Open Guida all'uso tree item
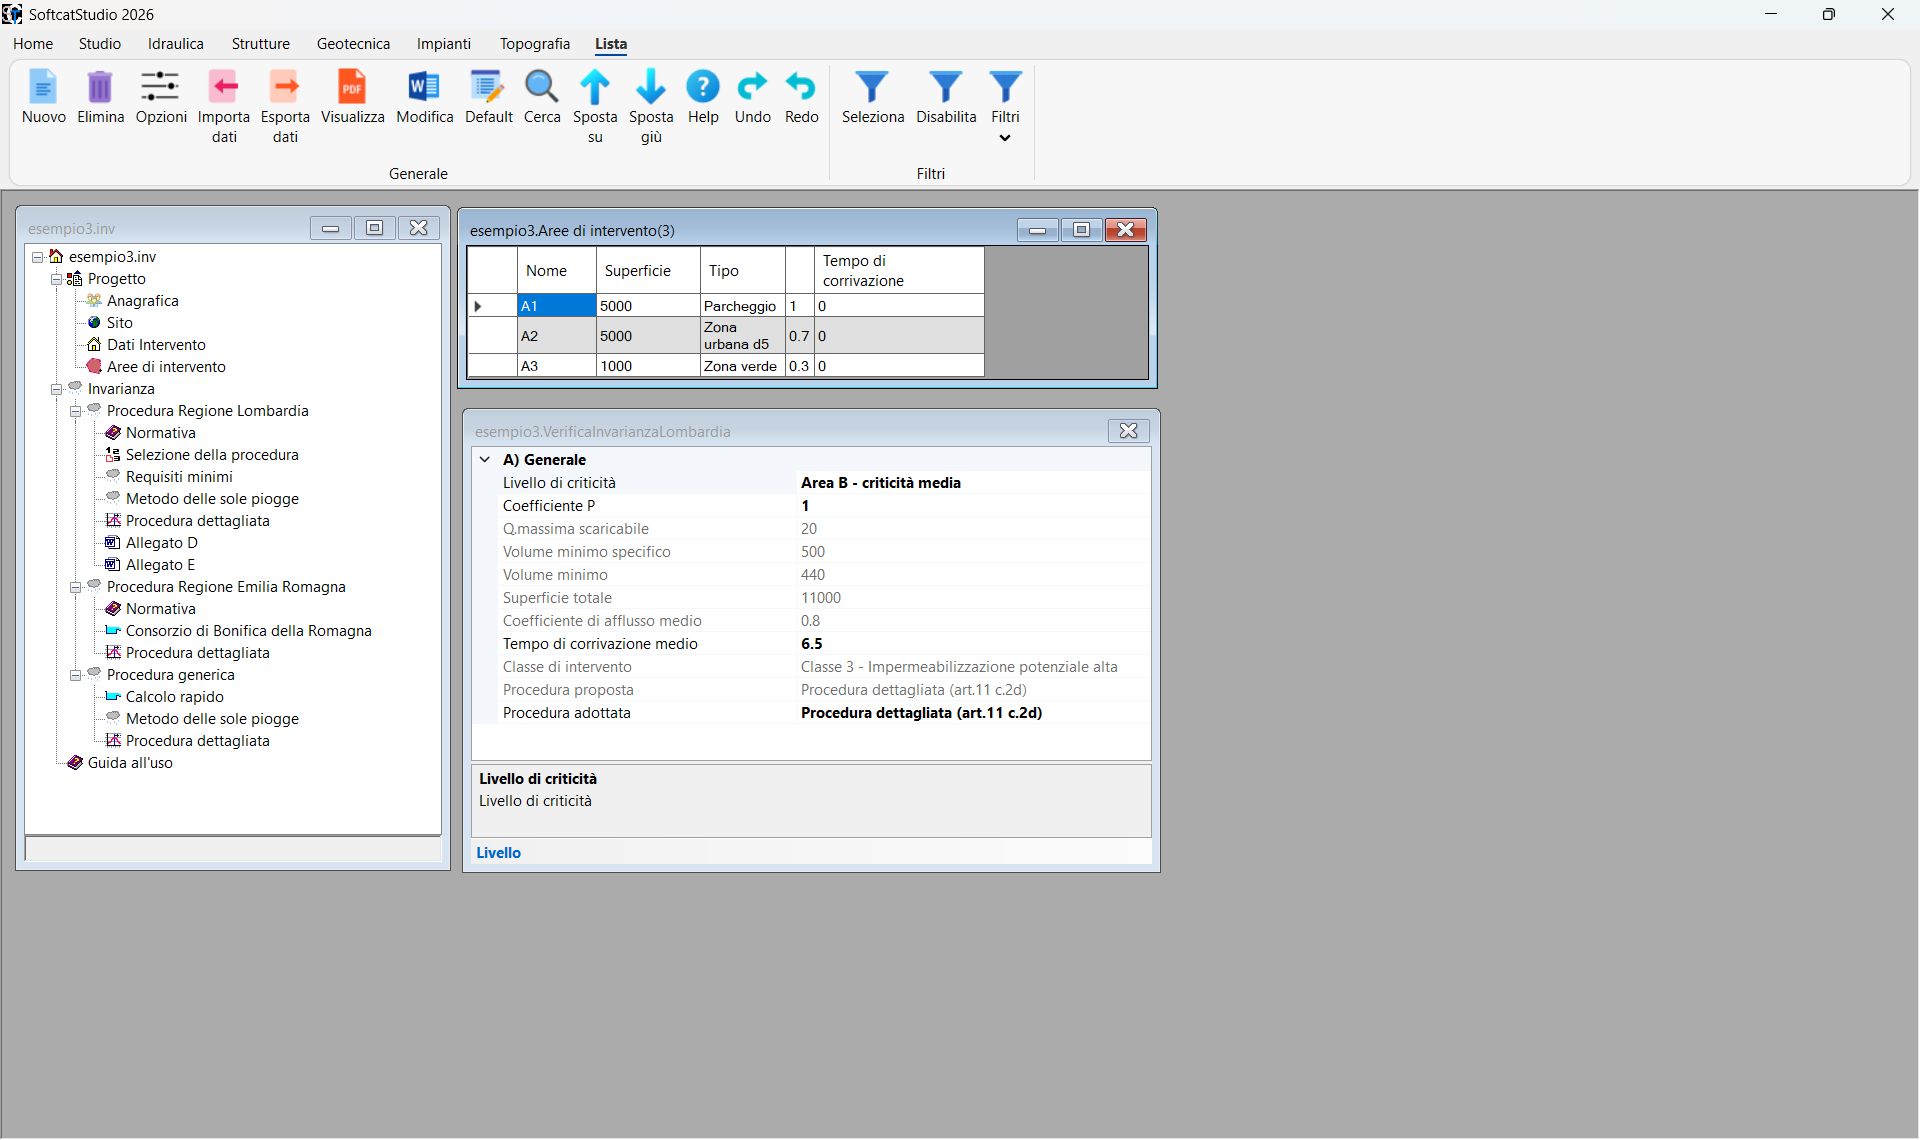The height and width of the screenshot is (1140, 1920). tap(130, 763)
